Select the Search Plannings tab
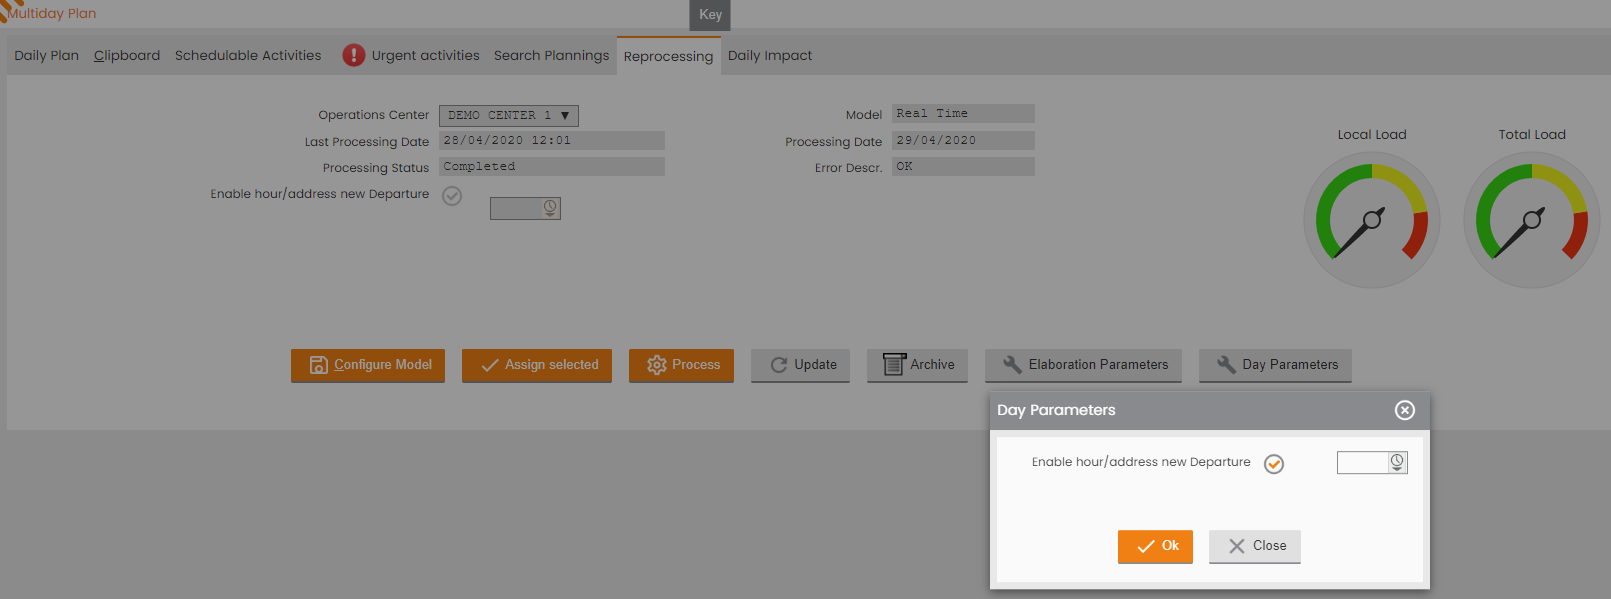Viewport: 1611px width, 599px height. [551, 56]
